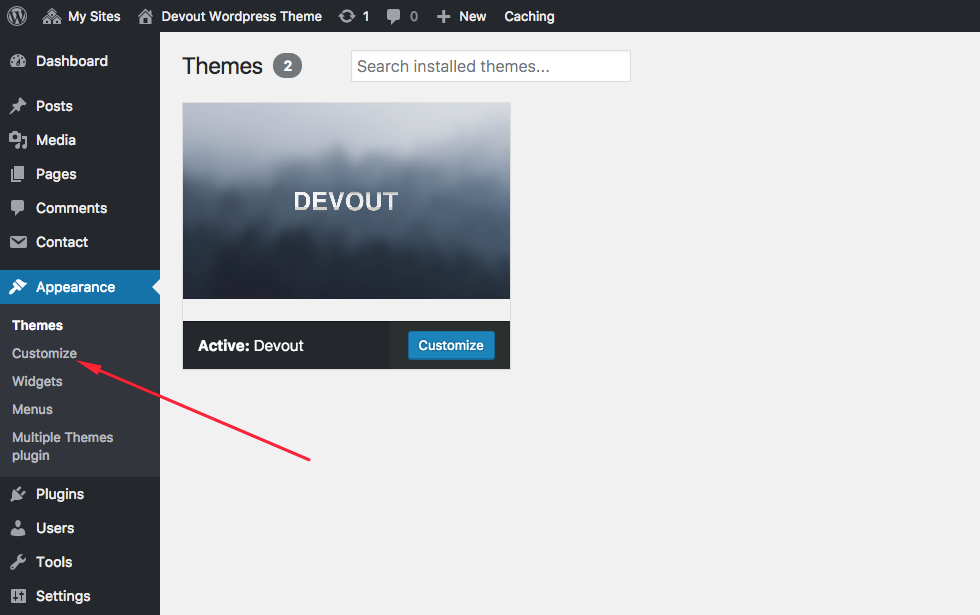The height and width of the screenshot is (615, 980).
Task: Open the Settings section
Action: click(x=63, y=596)
